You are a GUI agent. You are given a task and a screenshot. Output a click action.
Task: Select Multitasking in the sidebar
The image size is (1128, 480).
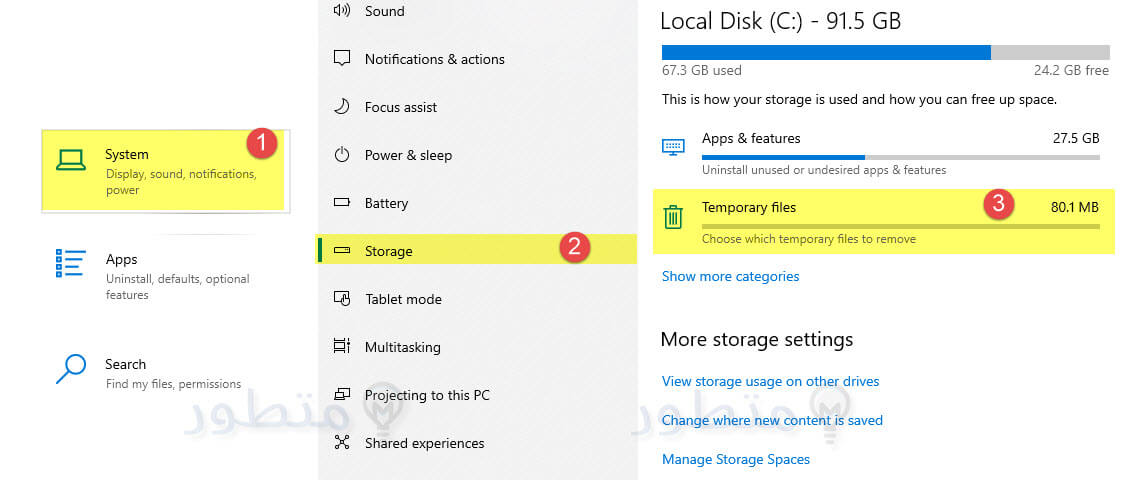point(402,347)
